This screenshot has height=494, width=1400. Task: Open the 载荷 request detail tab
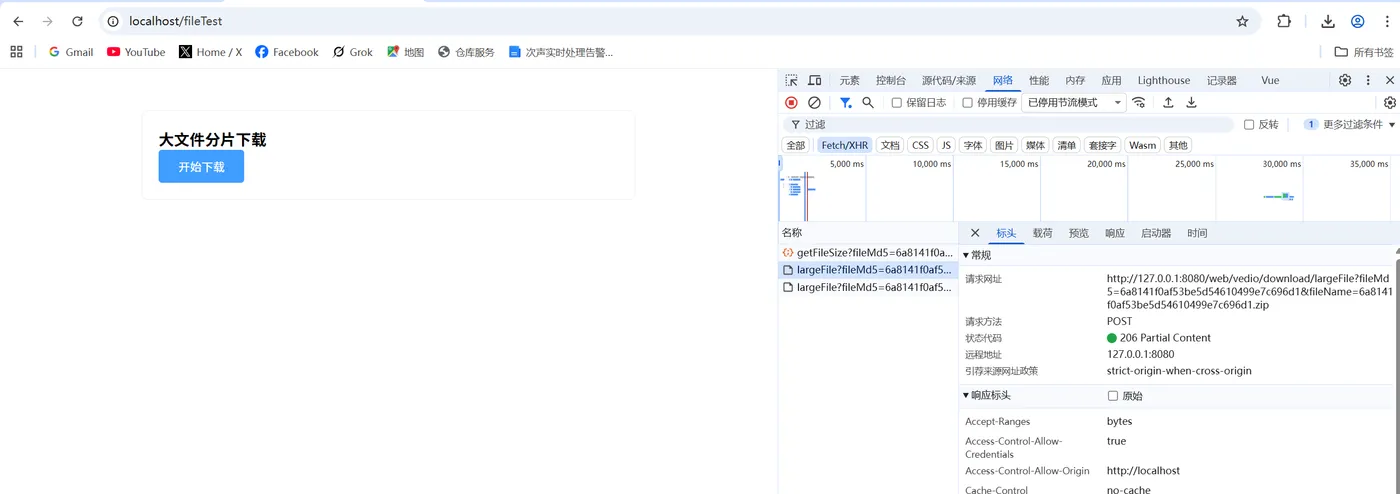1042,233
